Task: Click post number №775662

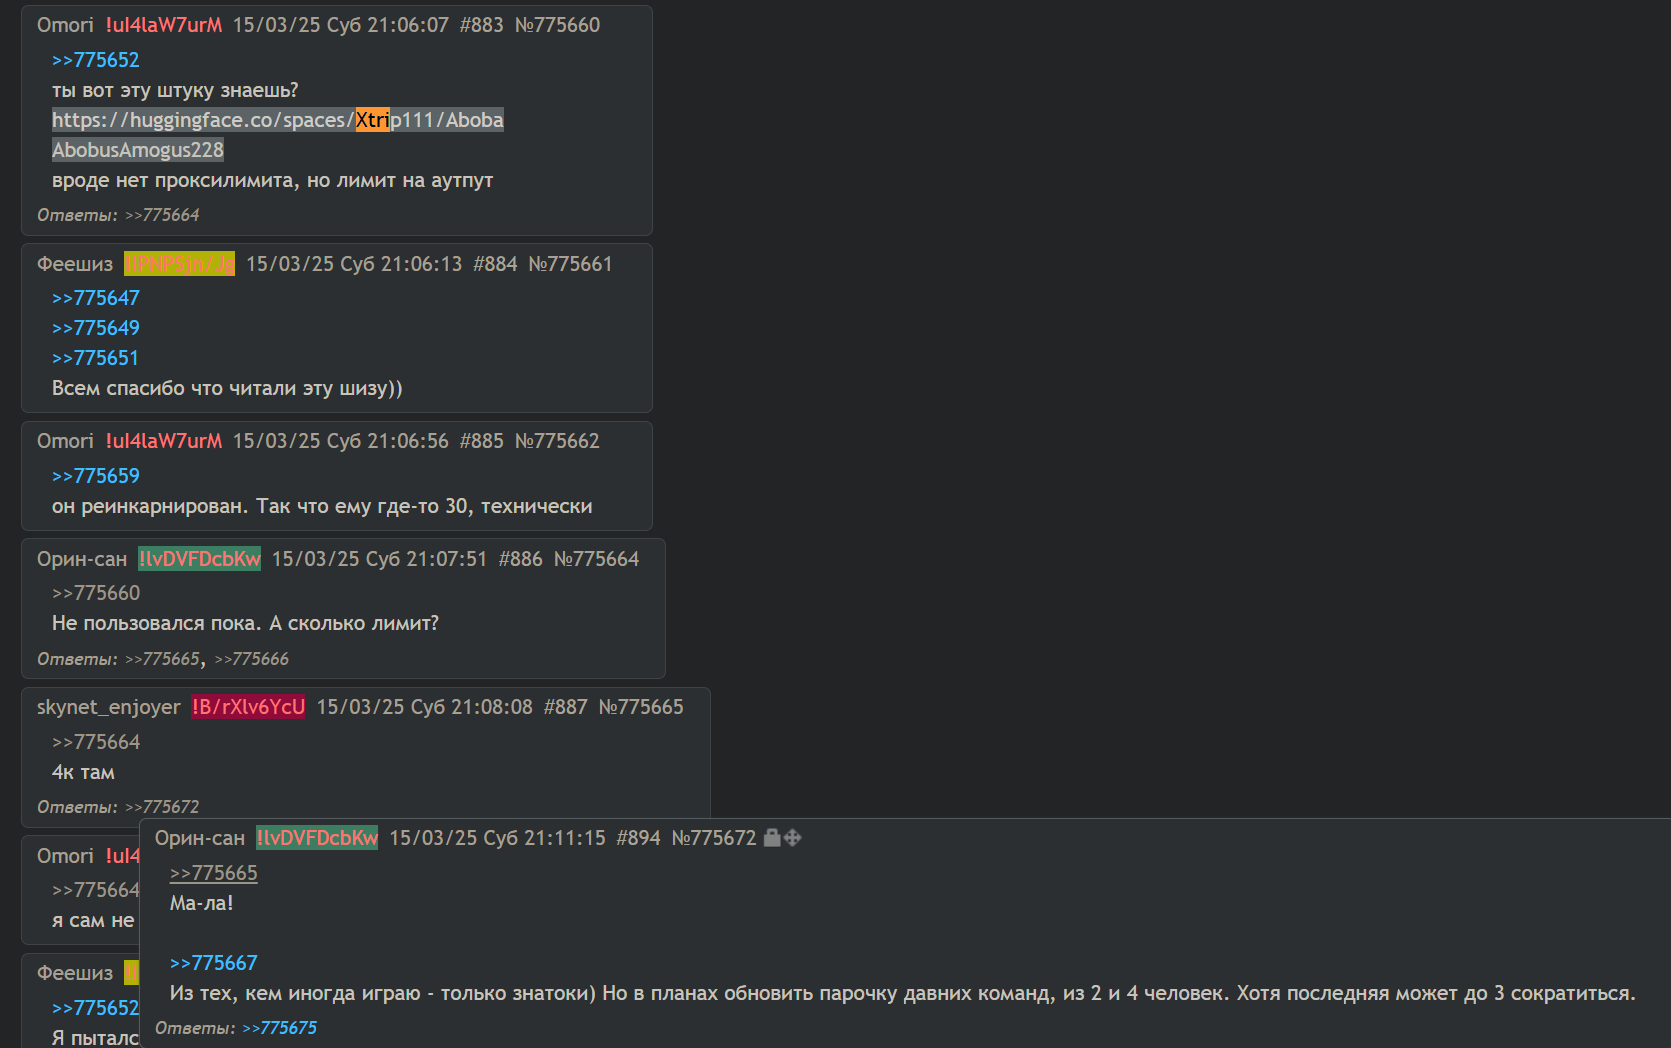Action: coord(557,441)
